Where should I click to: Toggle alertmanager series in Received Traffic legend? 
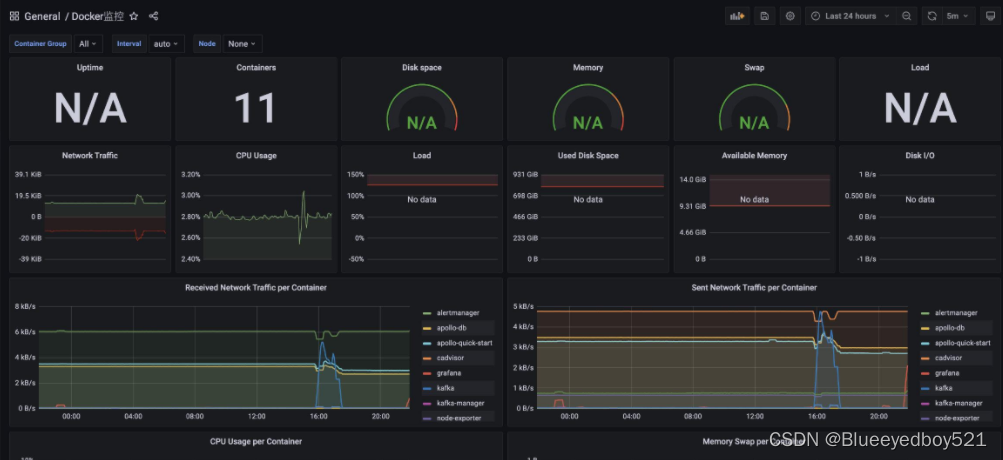coord(457,313)
